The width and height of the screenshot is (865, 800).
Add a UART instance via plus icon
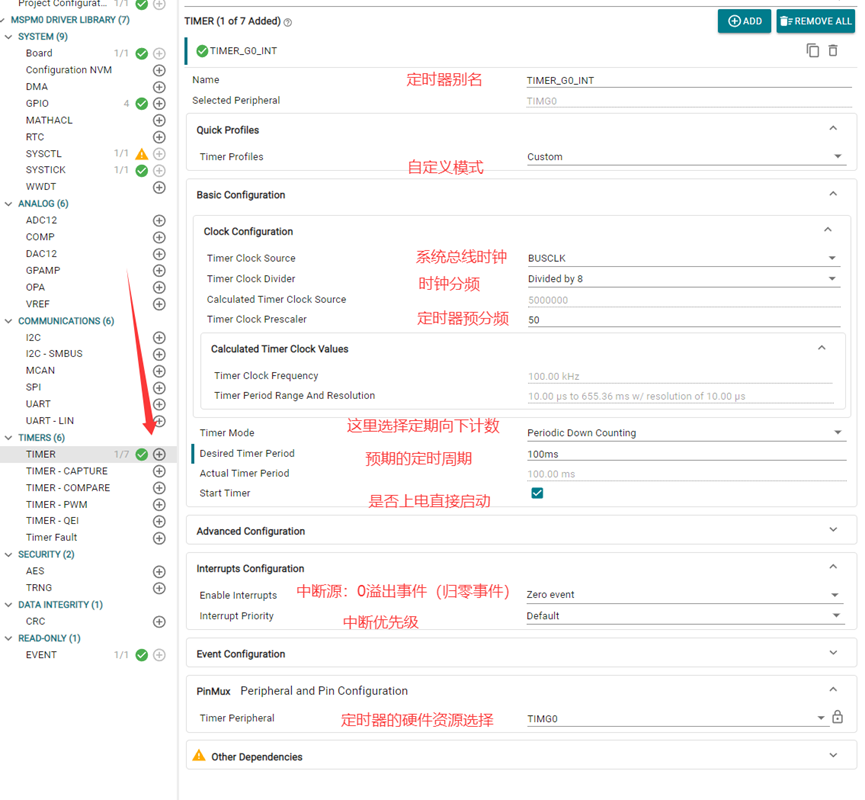[158, 403]
